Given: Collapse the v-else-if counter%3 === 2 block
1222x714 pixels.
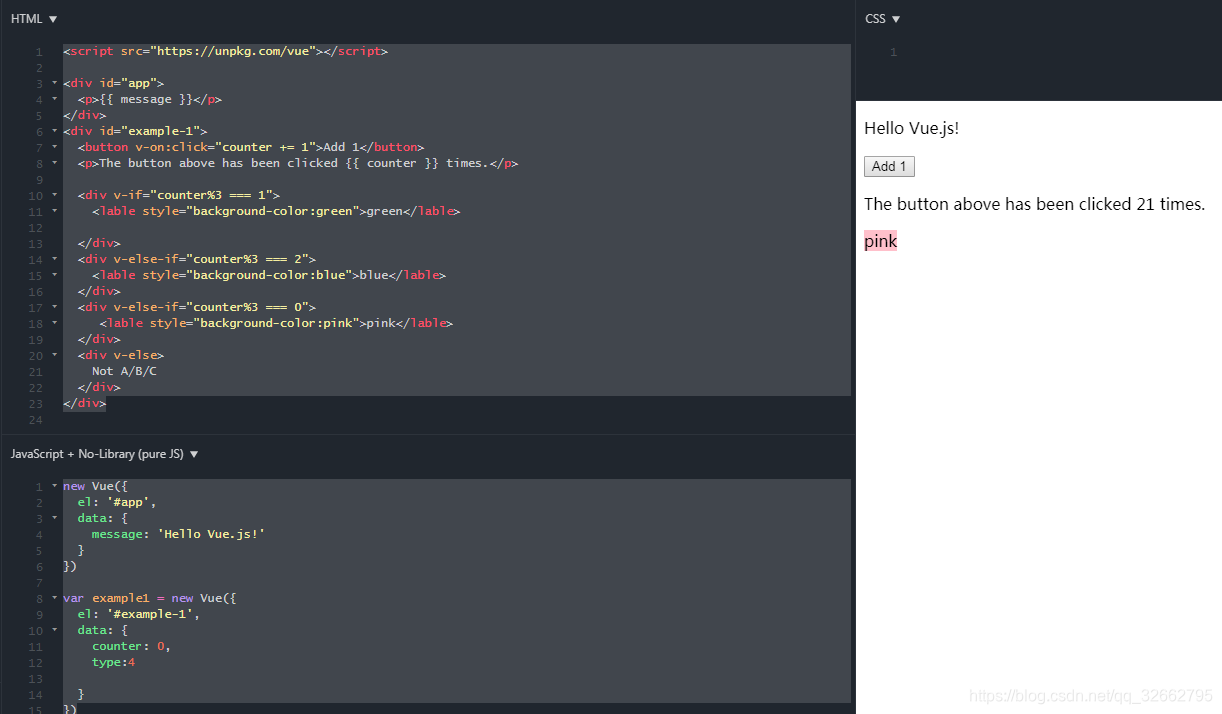Looking at the screenshot, I should [54, 259].
